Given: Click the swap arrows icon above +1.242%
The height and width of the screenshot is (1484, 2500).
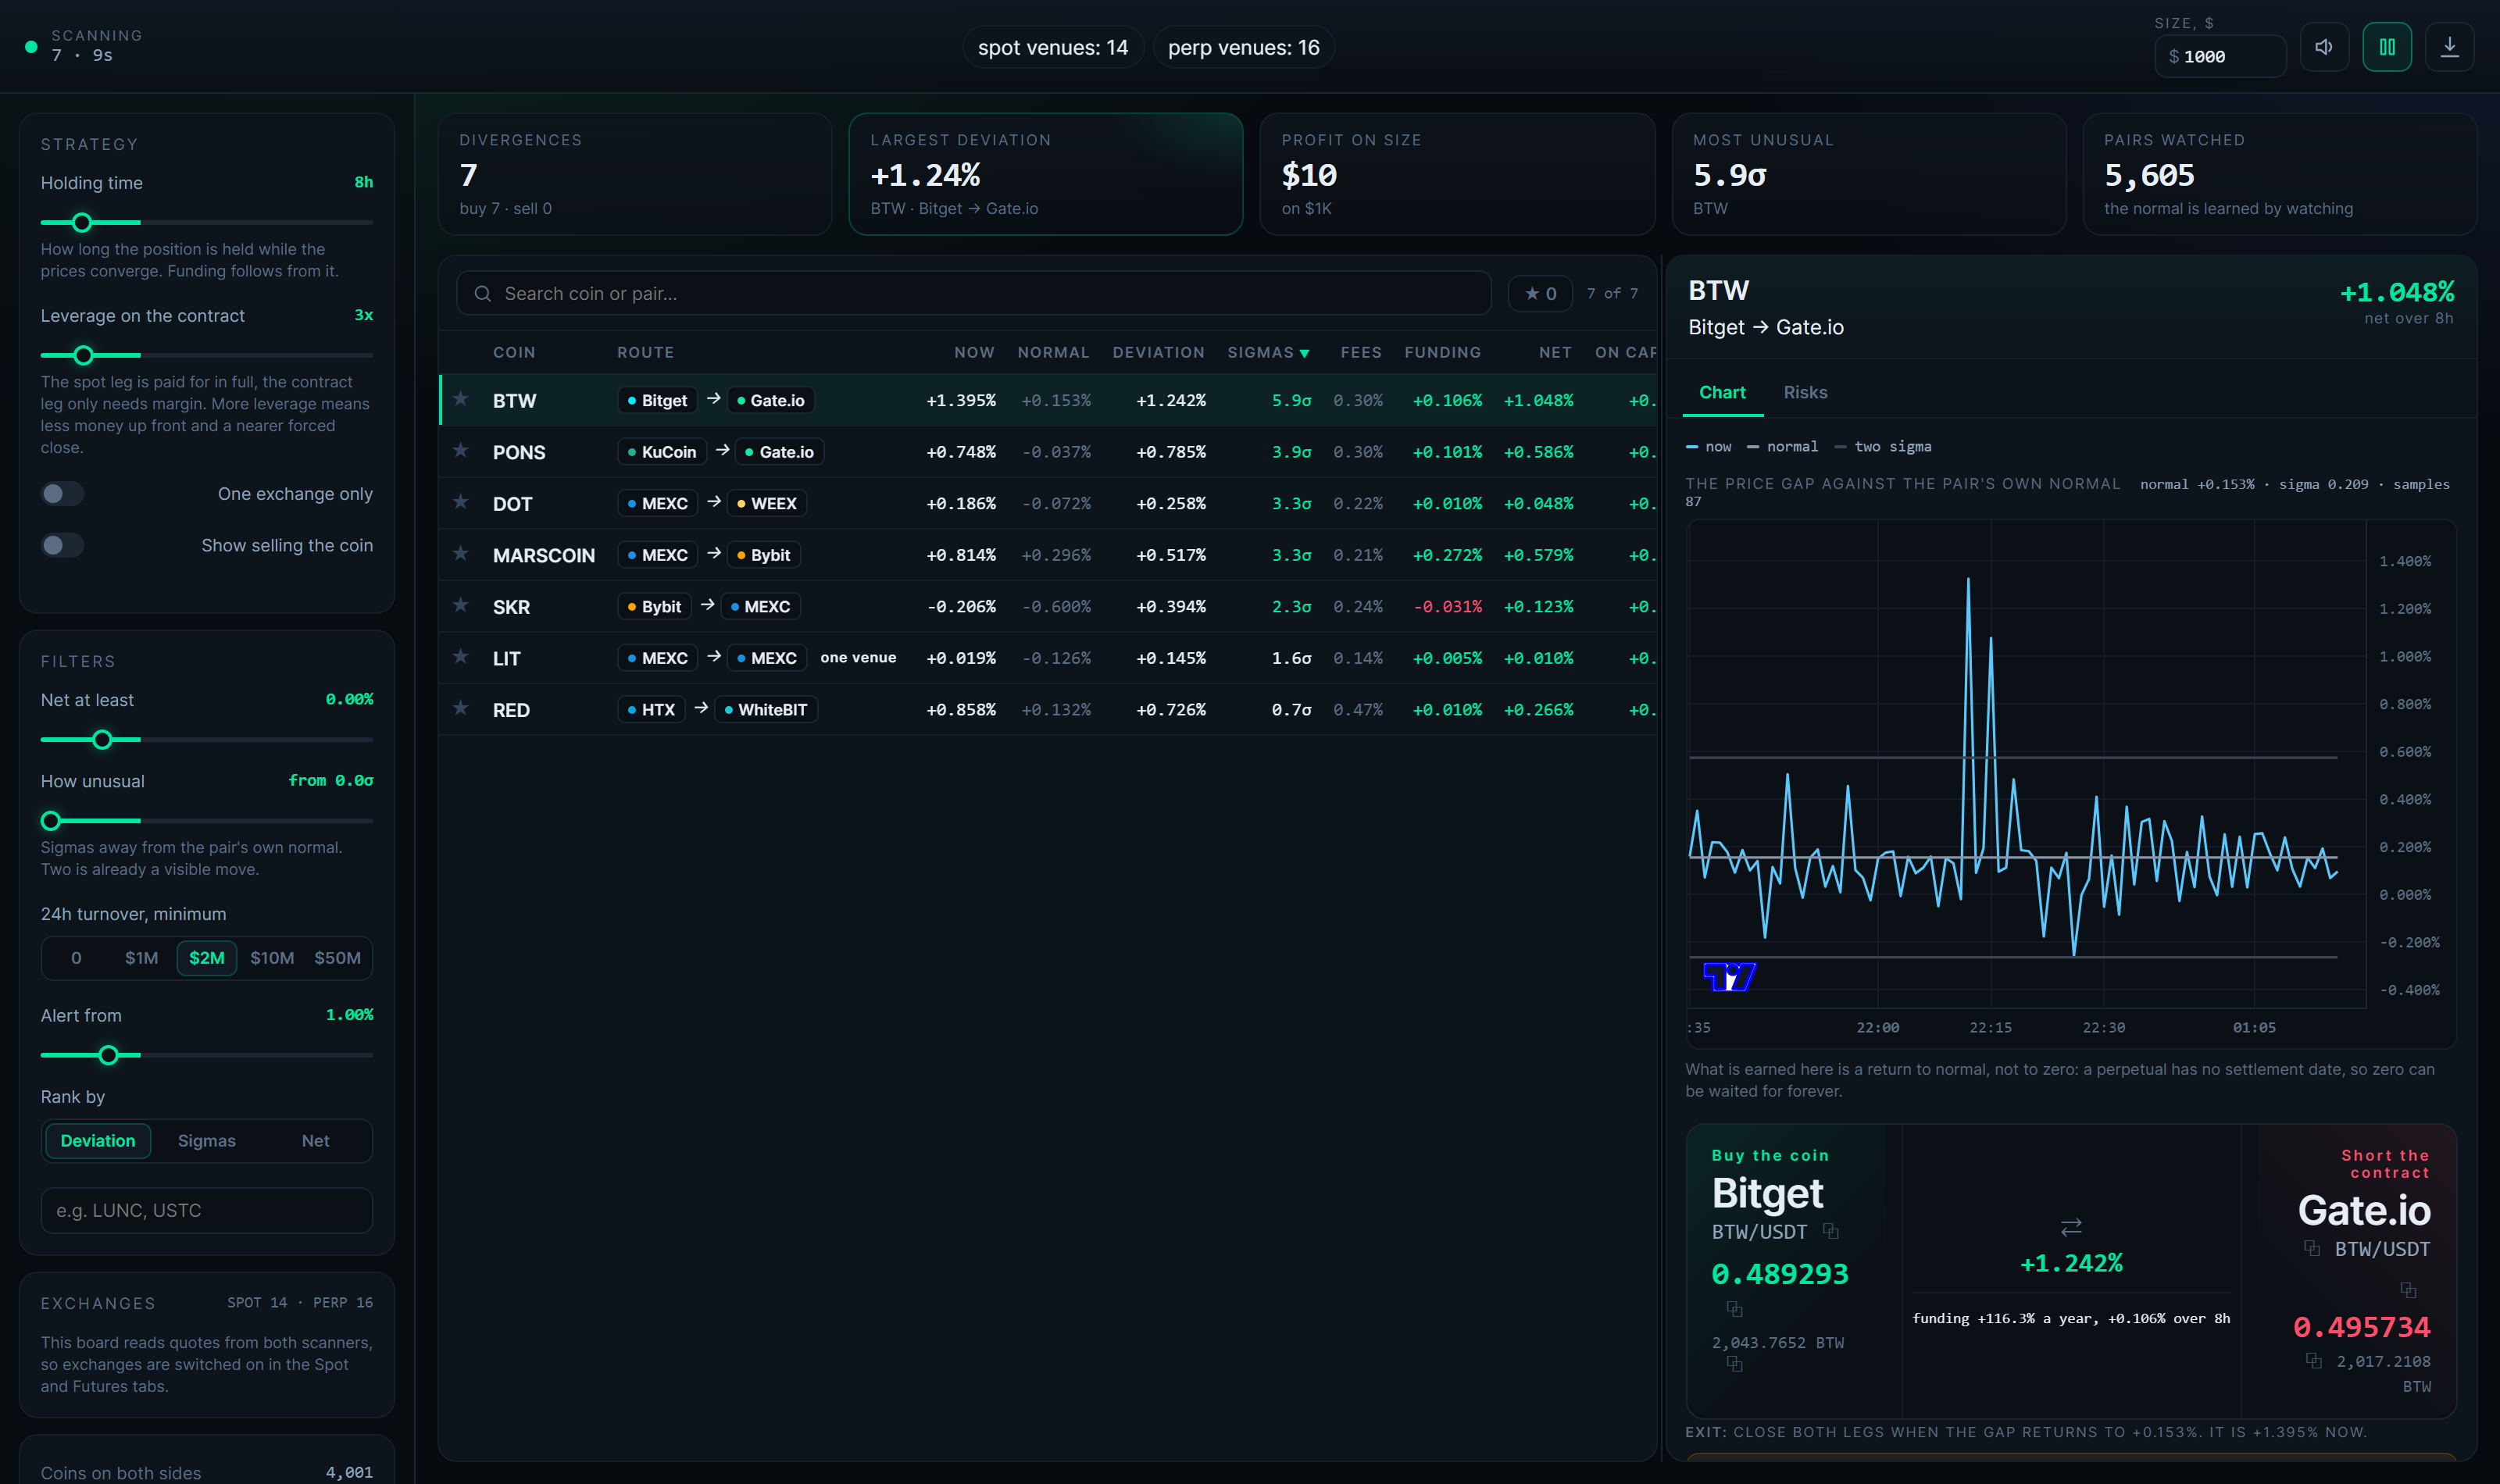Looking at the screenshot, I should (2071, 1226).
